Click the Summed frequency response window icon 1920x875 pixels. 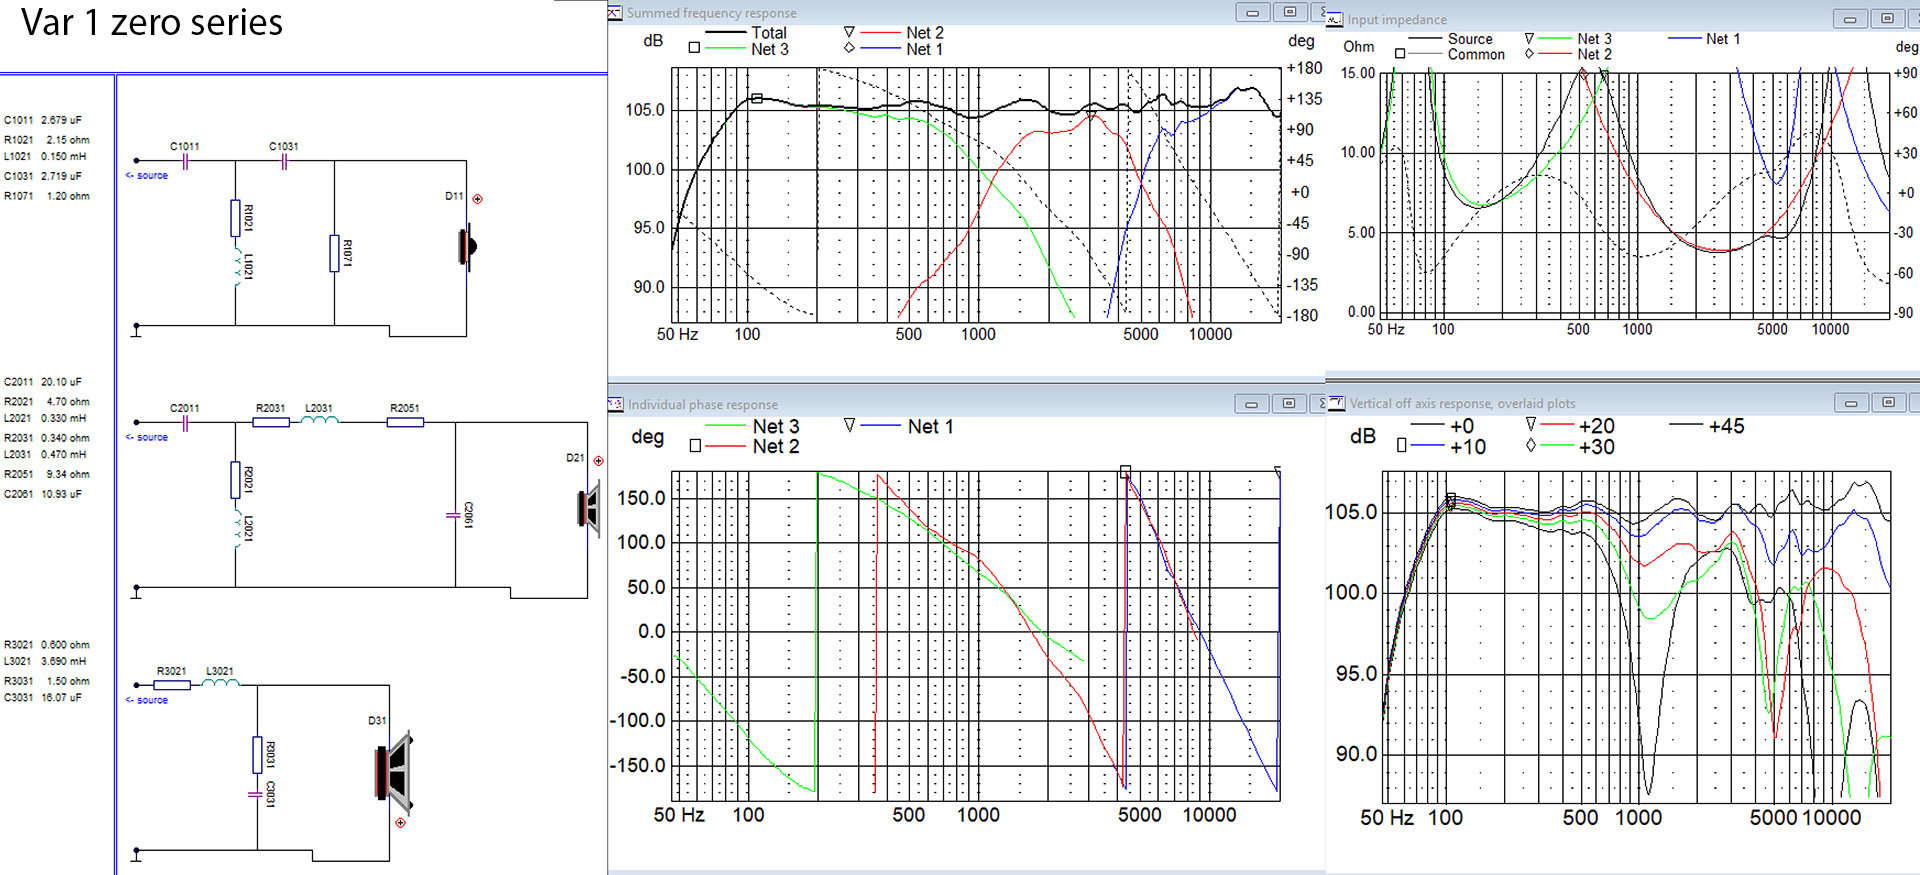coord(615,13)
